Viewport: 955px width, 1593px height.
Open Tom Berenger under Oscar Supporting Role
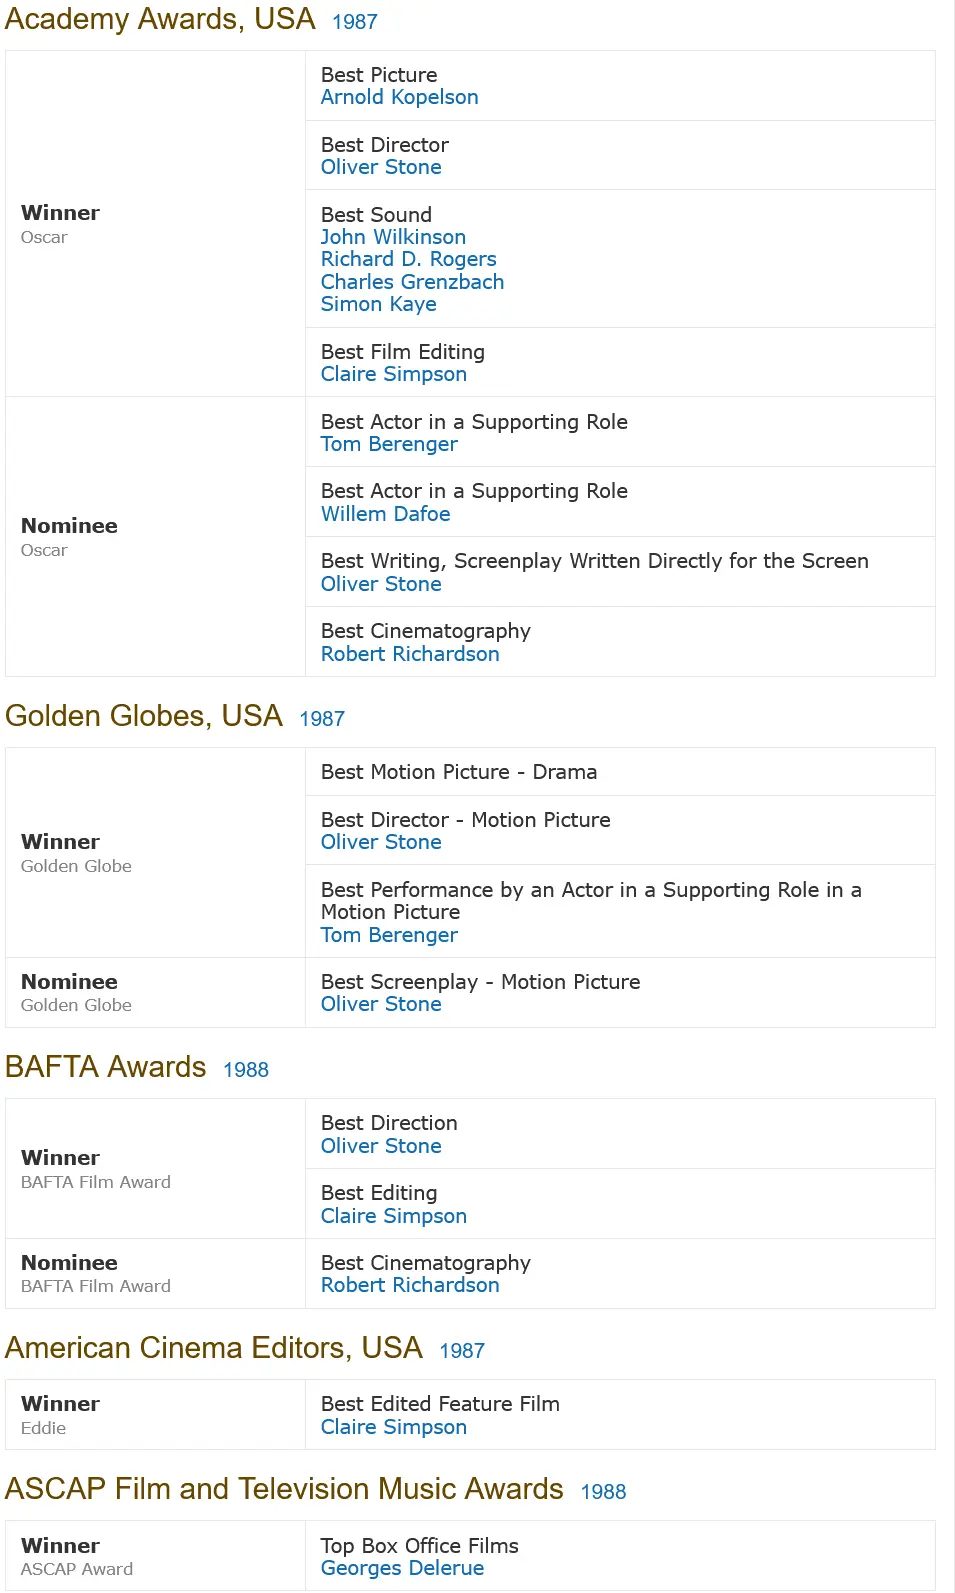tap(389, 444)
